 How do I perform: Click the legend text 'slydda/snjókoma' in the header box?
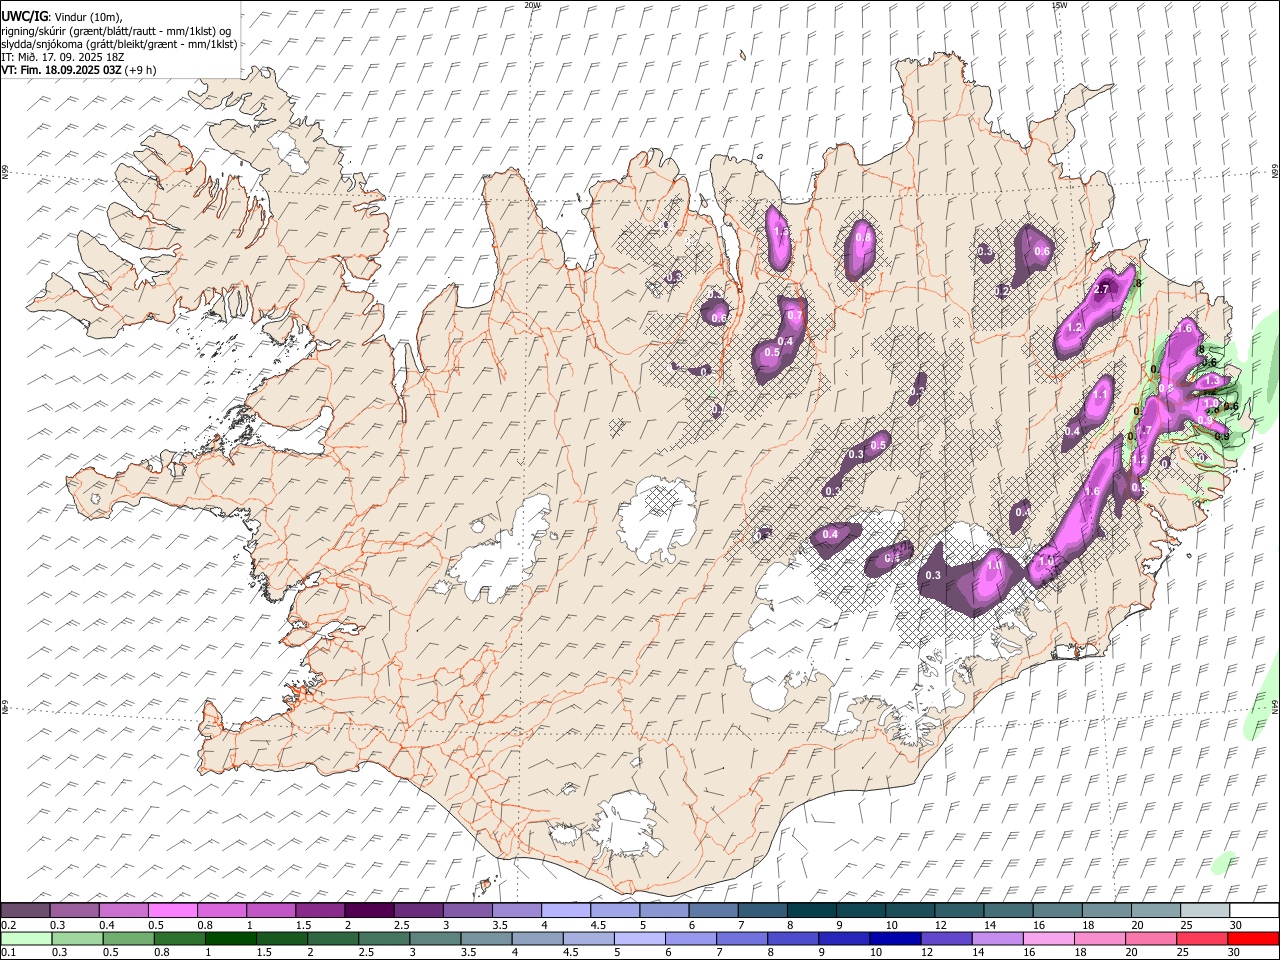pyautogui.click(x=40, y=44)
